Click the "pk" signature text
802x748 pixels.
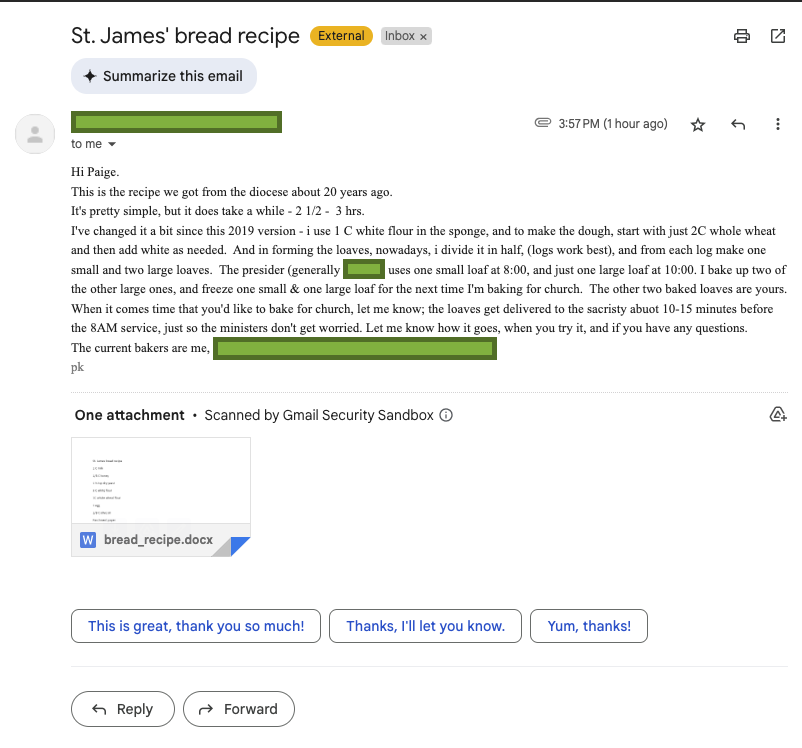[77, 367]
